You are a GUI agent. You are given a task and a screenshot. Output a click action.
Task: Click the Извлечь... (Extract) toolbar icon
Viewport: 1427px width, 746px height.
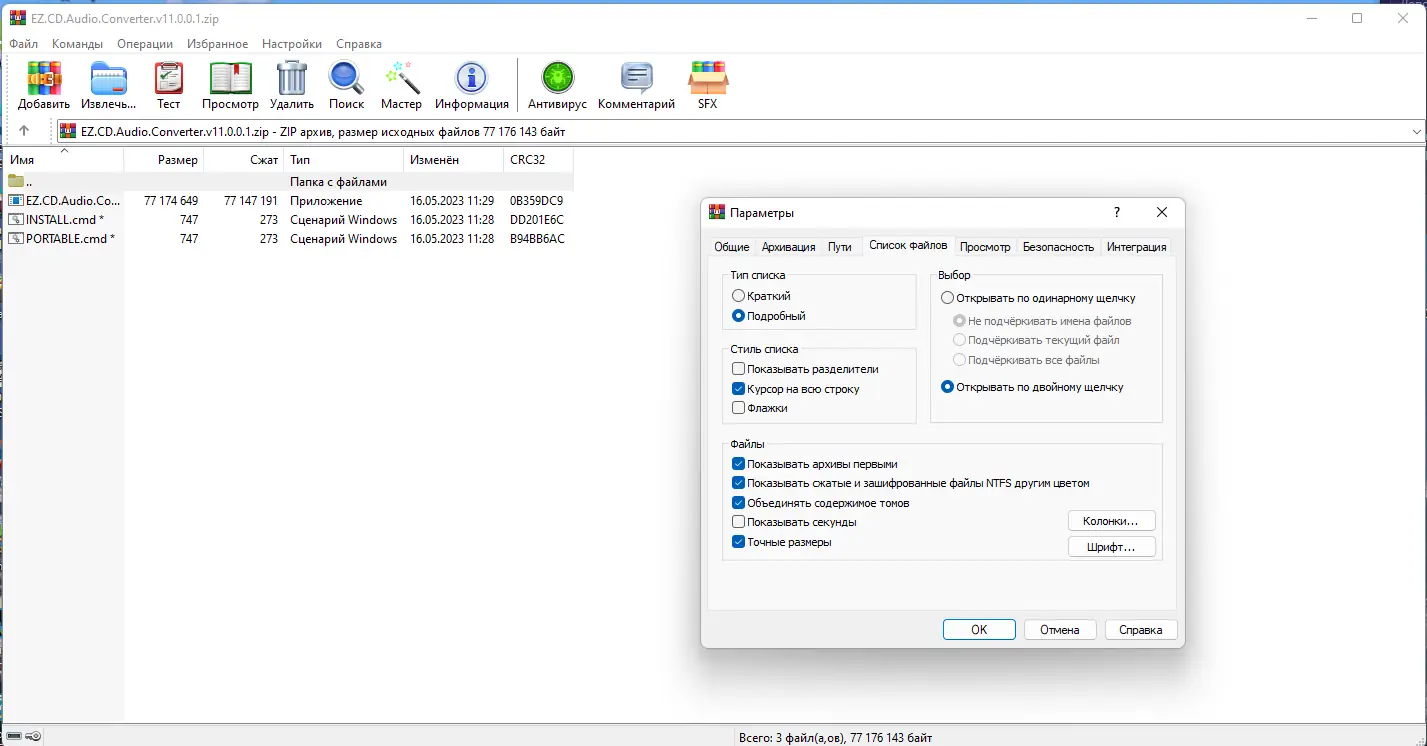(109, 78)
